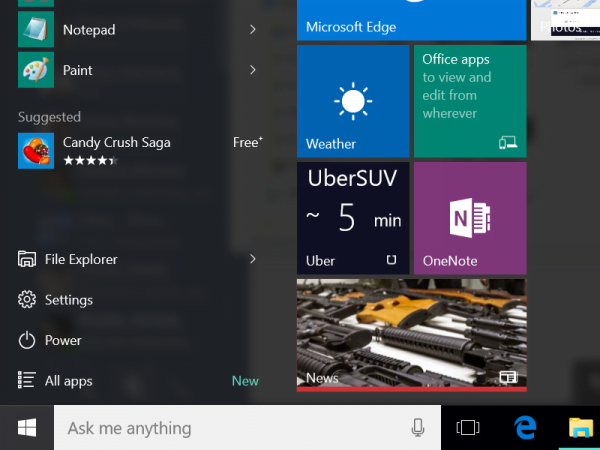
Task: Expand the Notepad jump list arrow
Action: click(x=253, y=30)
